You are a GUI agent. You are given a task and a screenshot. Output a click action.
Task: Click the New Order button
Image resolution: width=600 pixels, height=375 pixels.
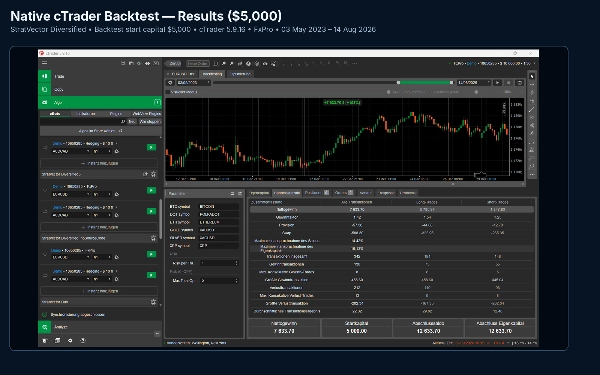pyautogui.click(x=198, y=63)
